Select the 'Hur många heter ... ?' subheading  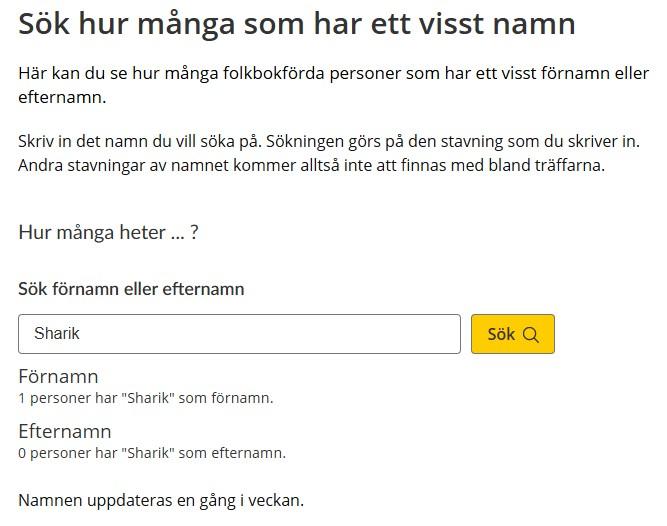click(108, 233)
